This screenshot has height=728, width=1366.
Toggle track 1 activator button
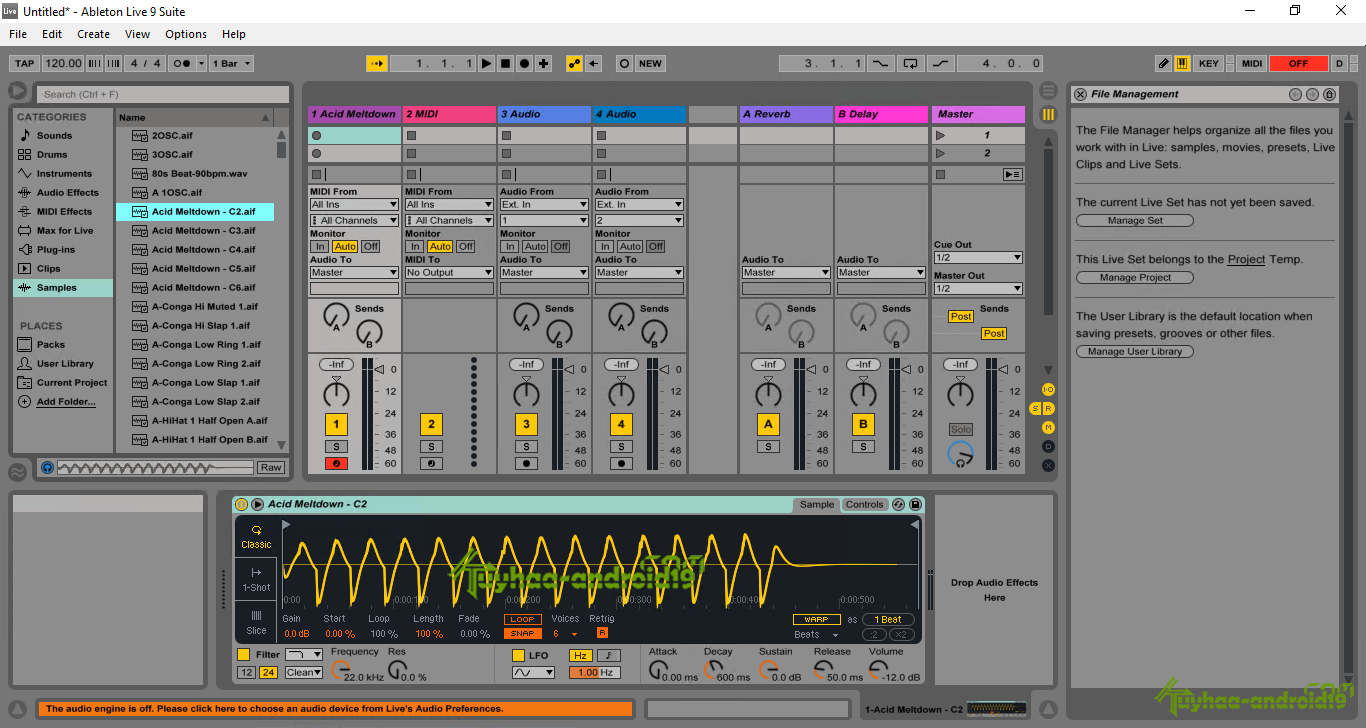click(x=335, y=424)
